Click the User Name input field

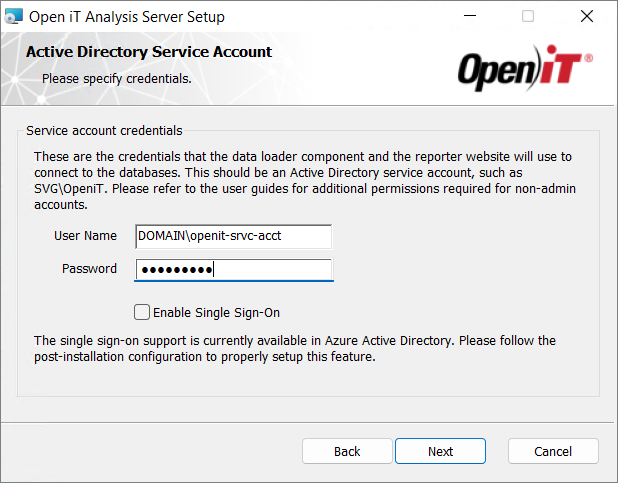pyautogui.click(x=233, y=236)
